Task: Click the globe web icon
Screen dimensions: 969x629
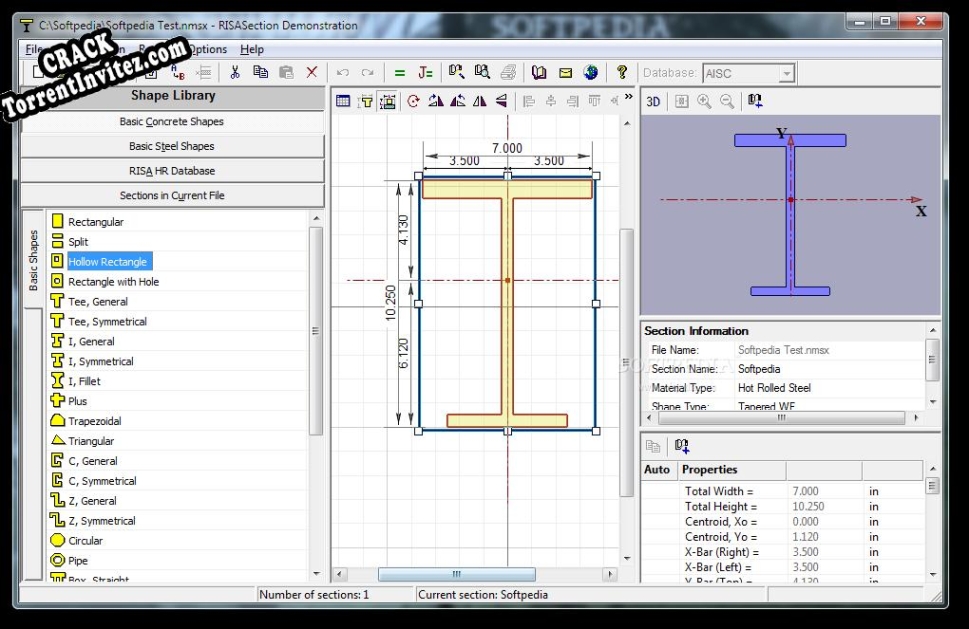Action: click(x=591, y=72)
